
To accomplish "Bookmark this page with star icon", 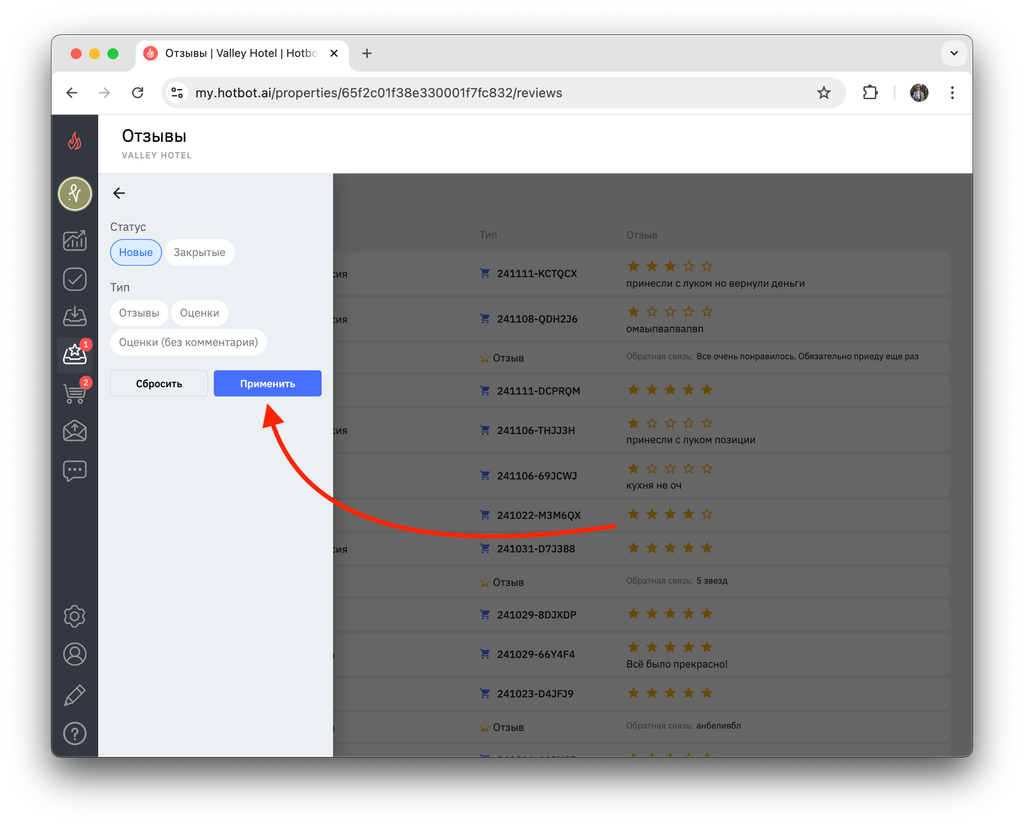I will tap(824, 93).
